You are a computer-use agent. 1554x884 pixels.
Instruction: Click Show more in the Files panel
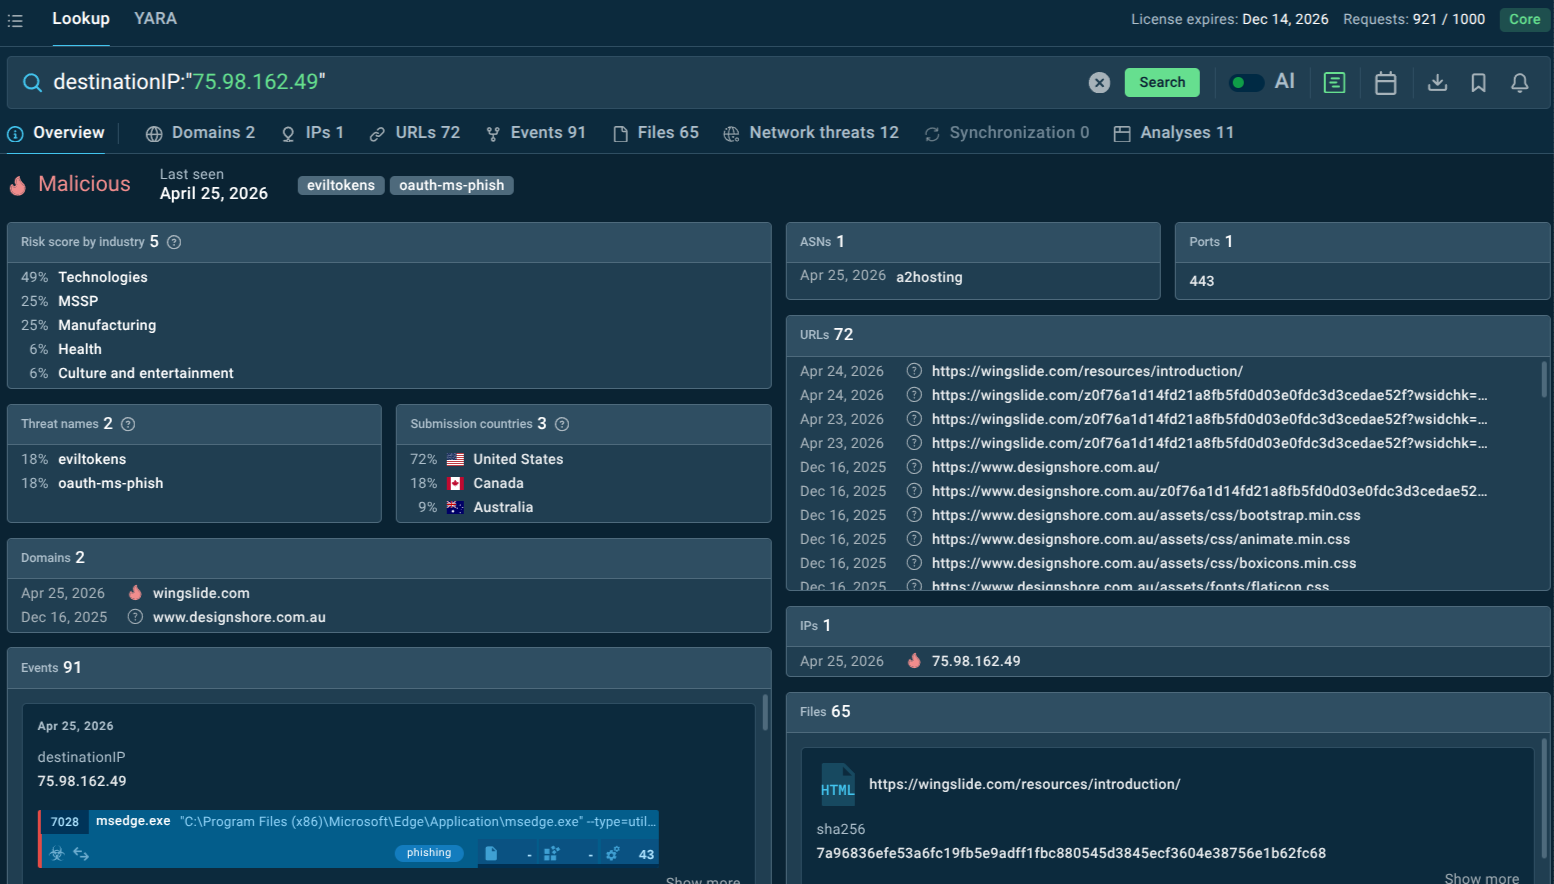1481,877
